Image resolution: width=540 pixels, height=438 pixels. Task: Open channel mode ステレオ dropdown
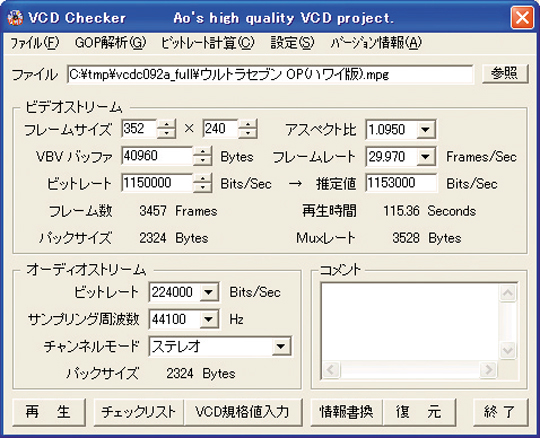[x=281, y=346]
